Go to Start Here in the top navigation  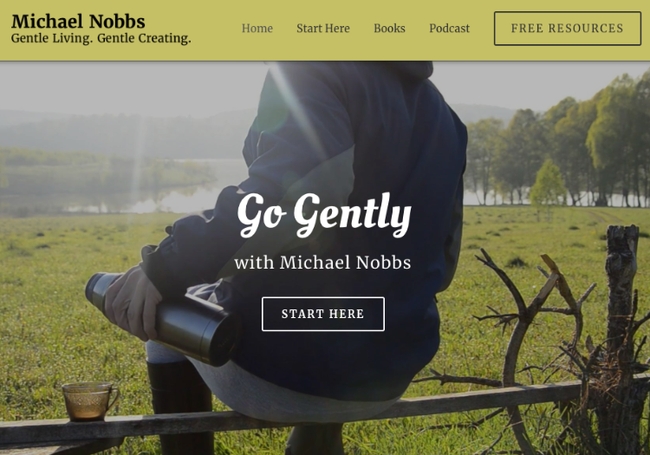(x=323, y=28)
